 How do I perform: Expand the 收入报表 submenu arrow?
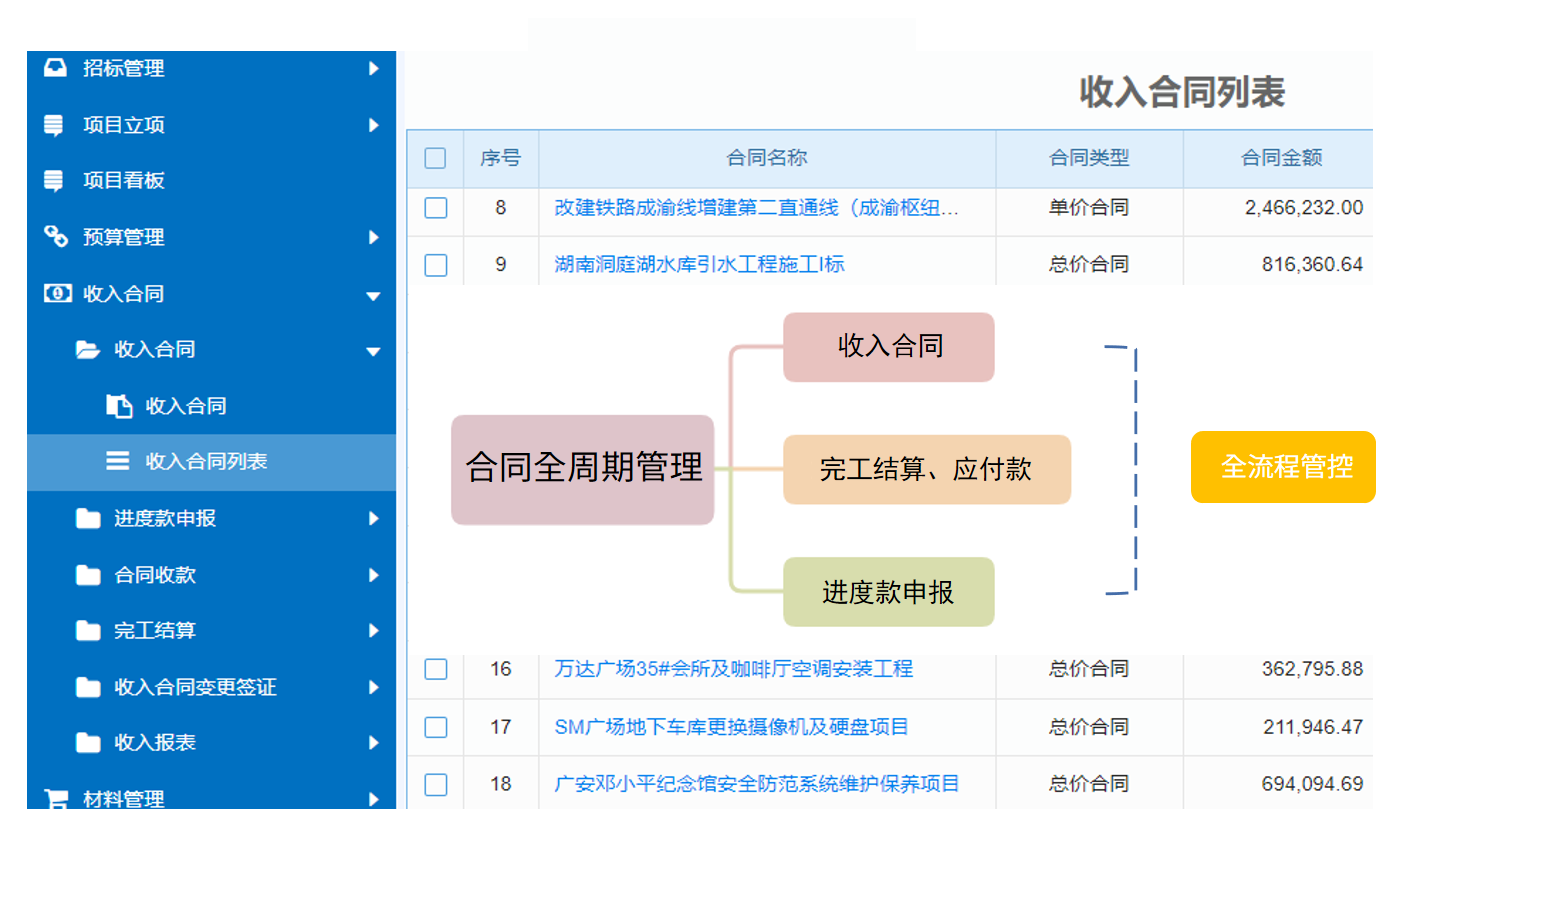pyautogui.click(x=373, y=743)
